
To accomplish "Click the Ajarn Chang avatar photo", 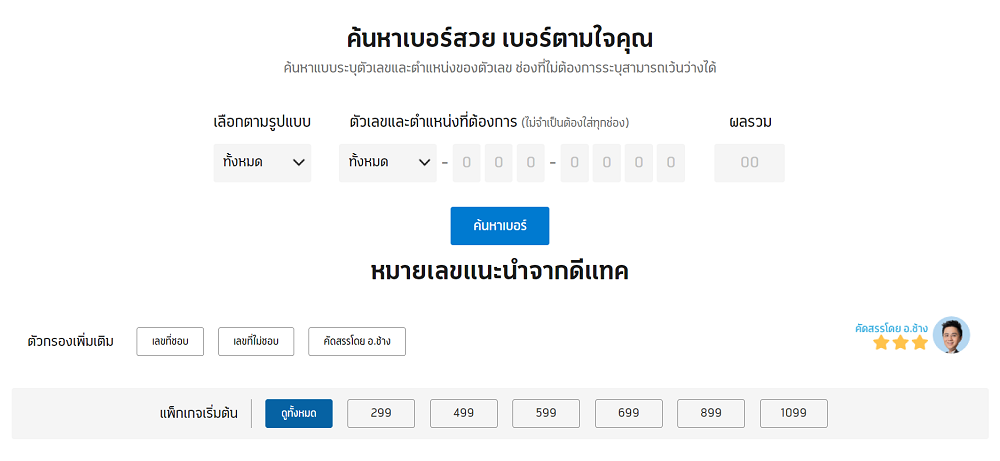I will click(x=951, y=335).
